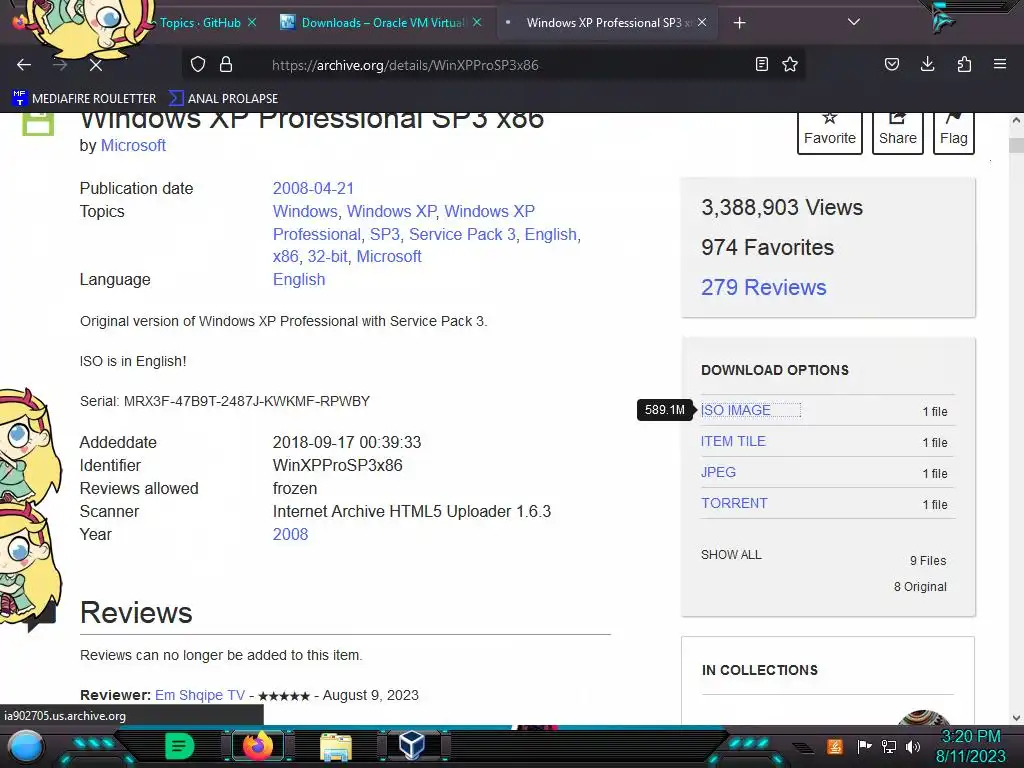
Task: Flag this archive item
Action: (x=953, y=132)
